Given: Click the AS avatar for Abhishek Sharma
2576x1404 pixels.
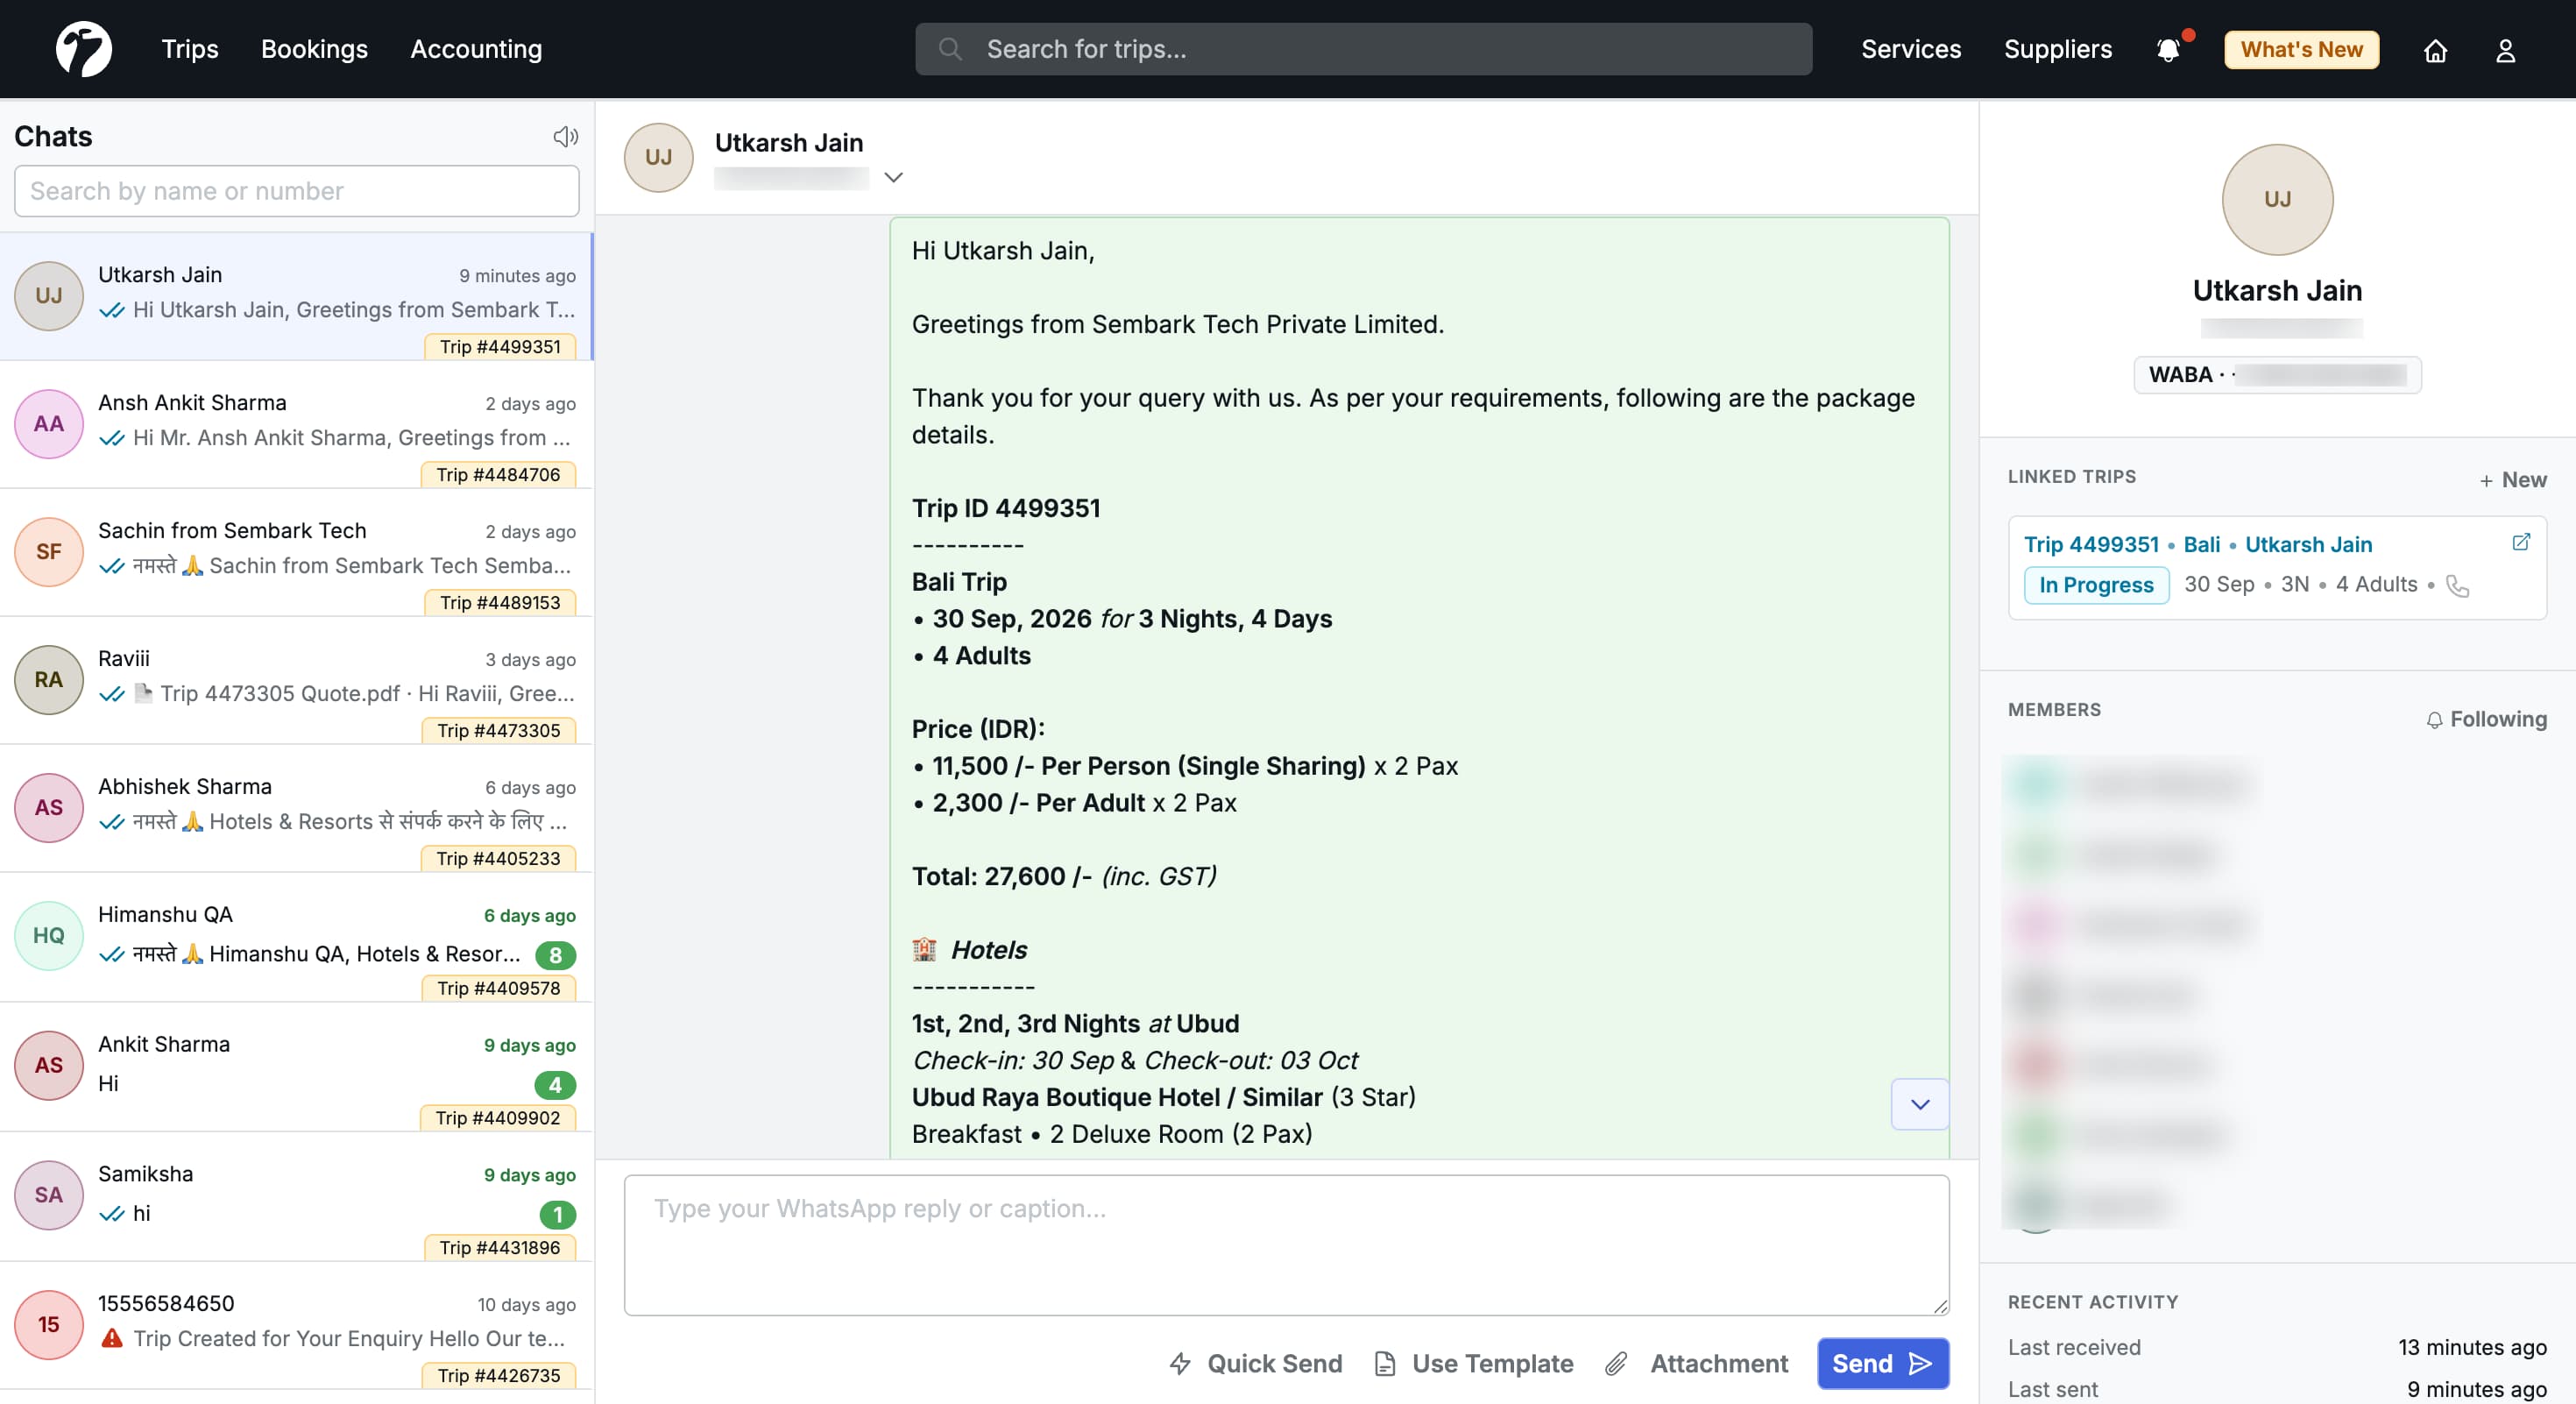Looking at the screenshot, I should pyautogui.click(x=48, y=807).
